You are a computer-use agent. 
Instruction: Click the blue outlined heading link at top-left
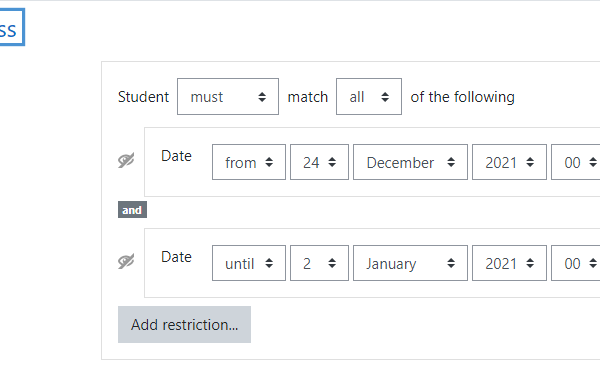coord(11,27)
